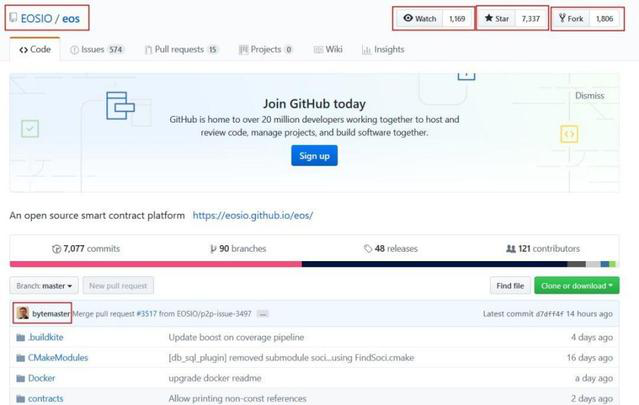639x405 pixels.
Task: Open 'upgrade docker readme' commit message
Action: 215,378
